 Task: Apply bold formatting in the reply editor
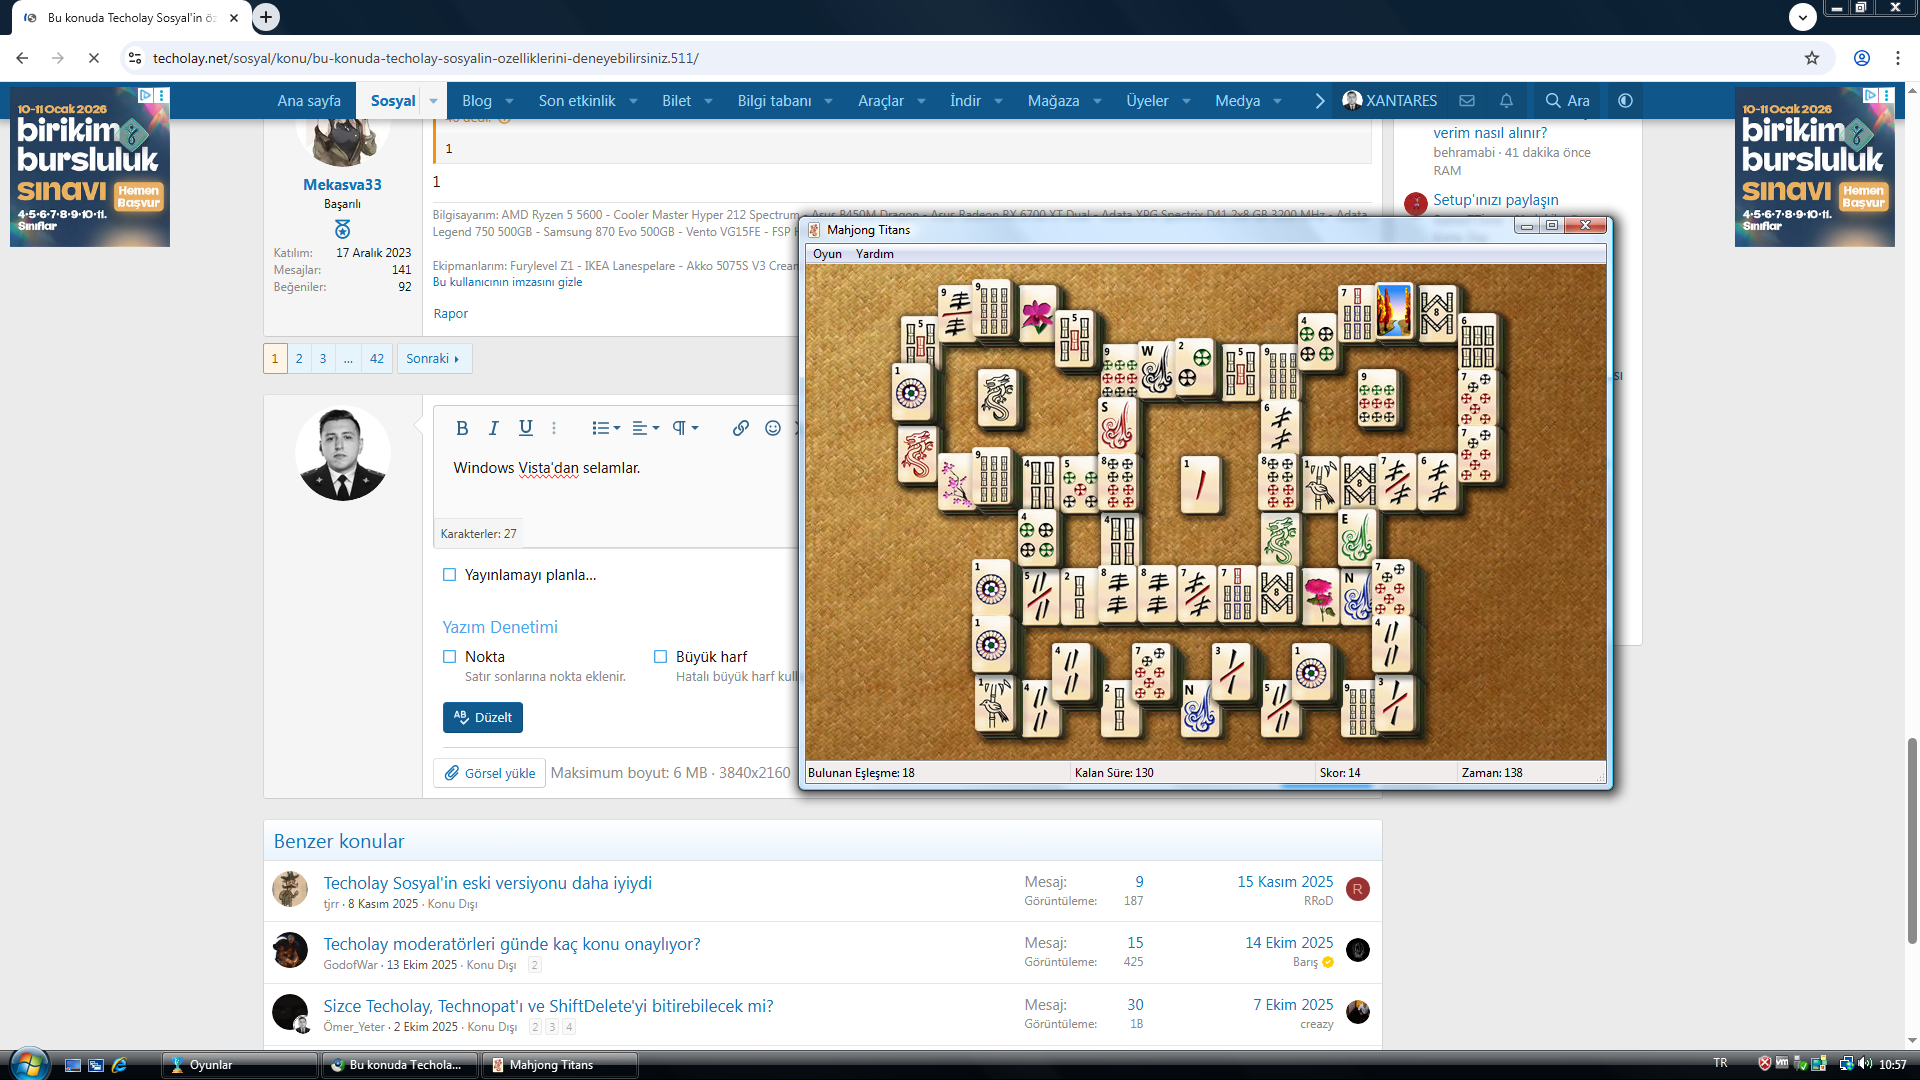(462, 428)
